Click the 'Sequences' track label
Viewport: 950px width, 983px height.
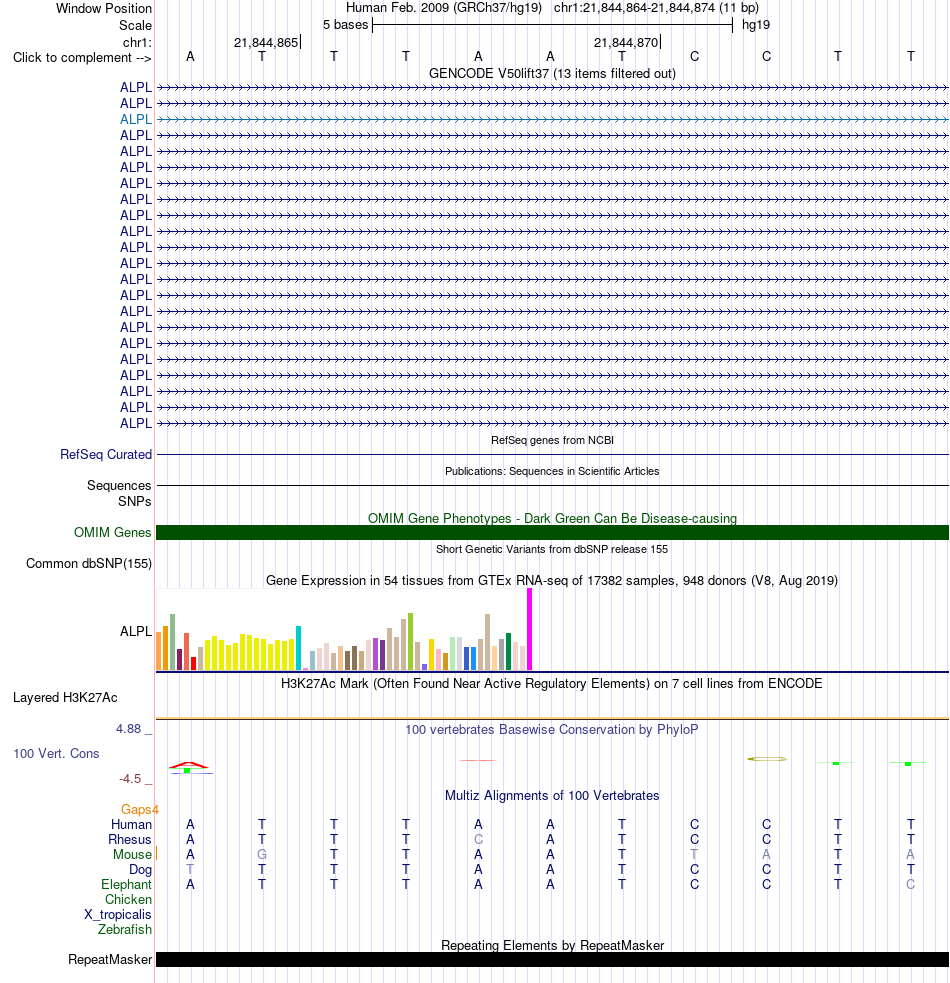[x=119, y=485]
